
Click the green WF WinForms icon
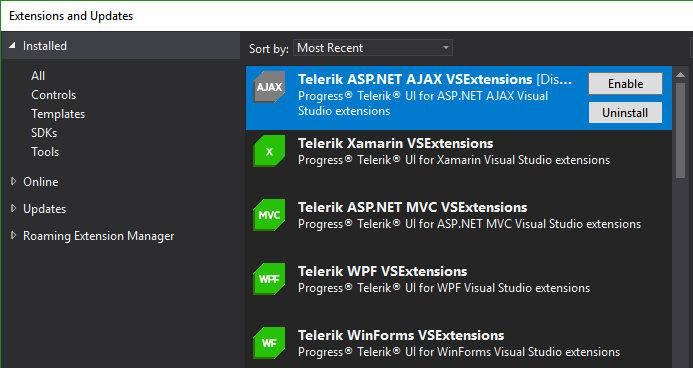(x=269, y=343)
